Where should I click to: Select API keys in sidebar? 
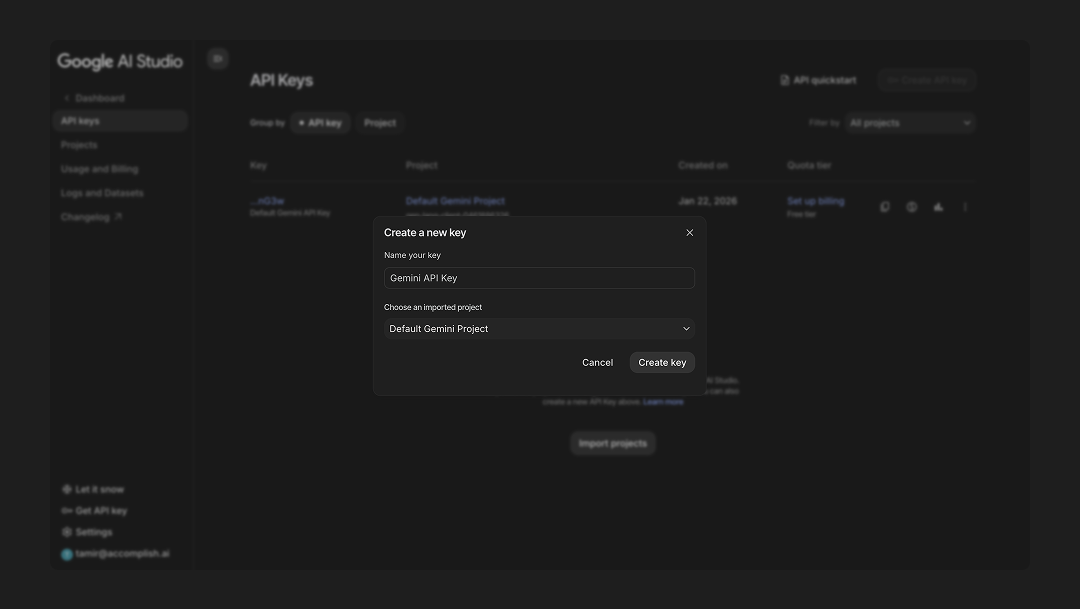coord(120,121)
